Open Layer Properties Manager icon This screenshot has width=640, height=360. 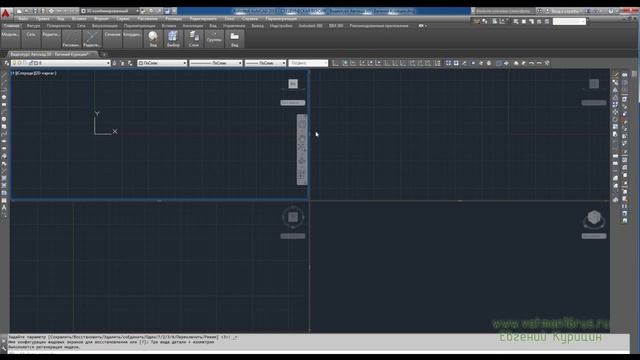[7, 63]
